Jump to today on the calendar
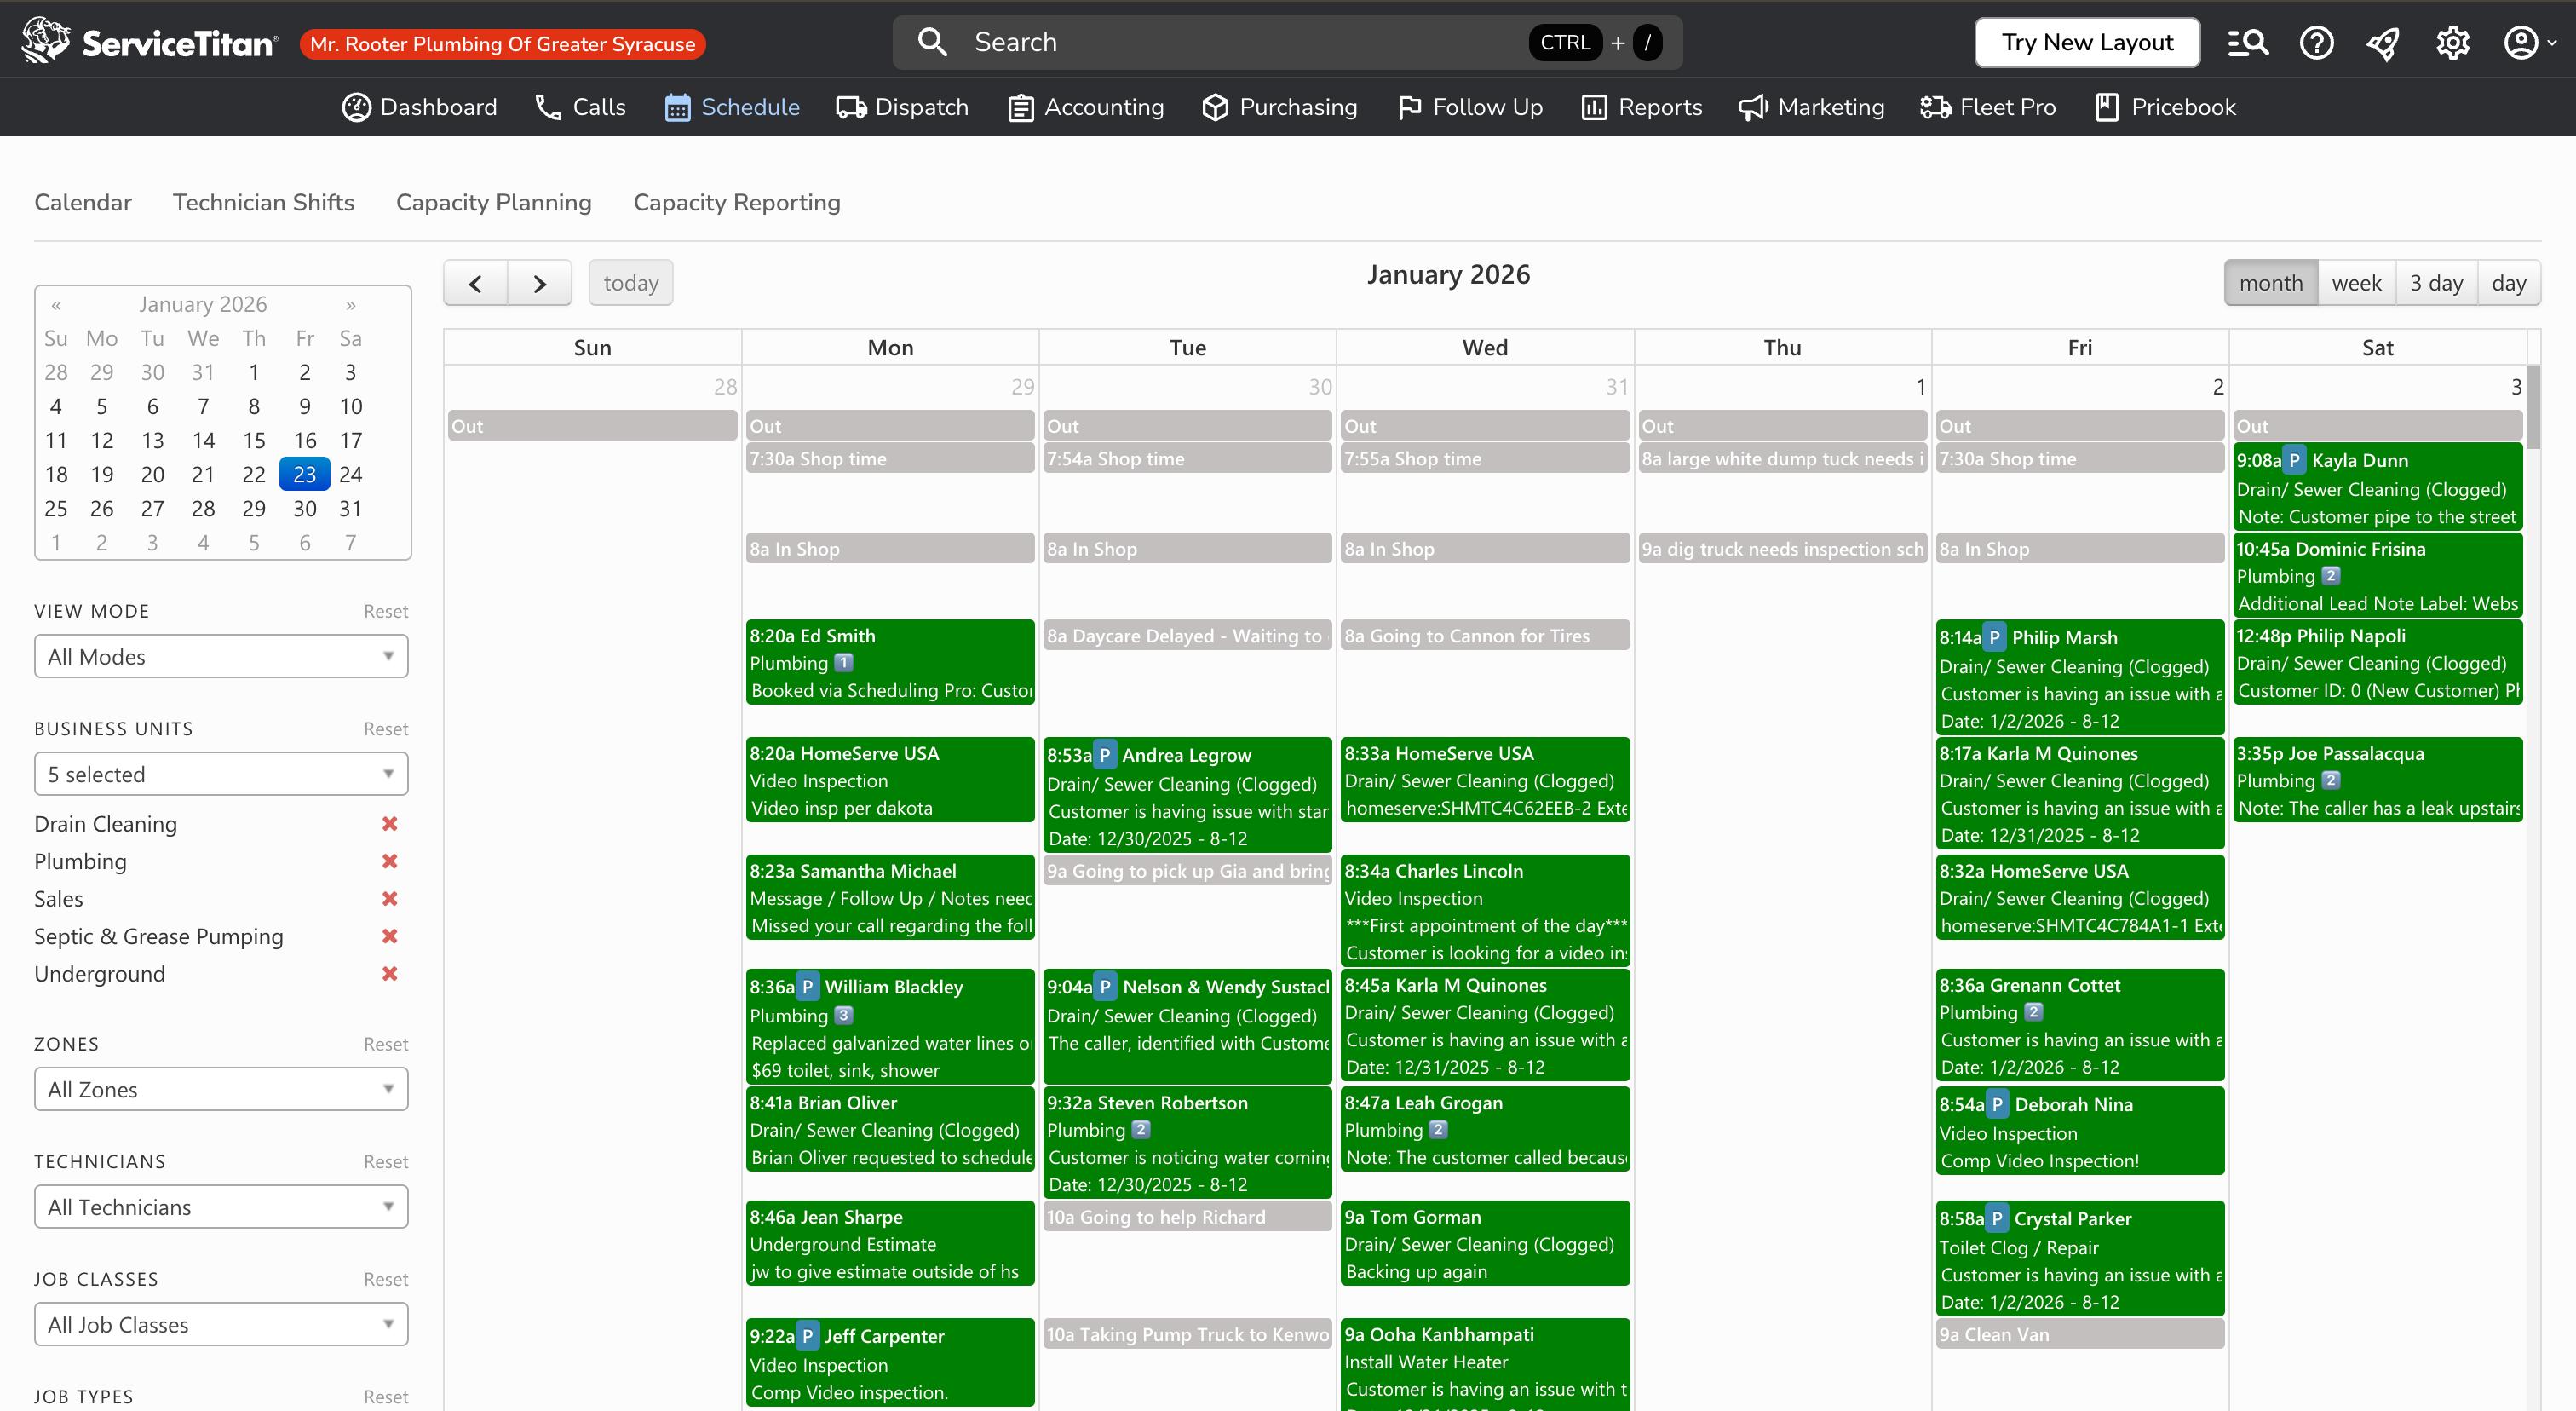 click(x=630, y=282)
